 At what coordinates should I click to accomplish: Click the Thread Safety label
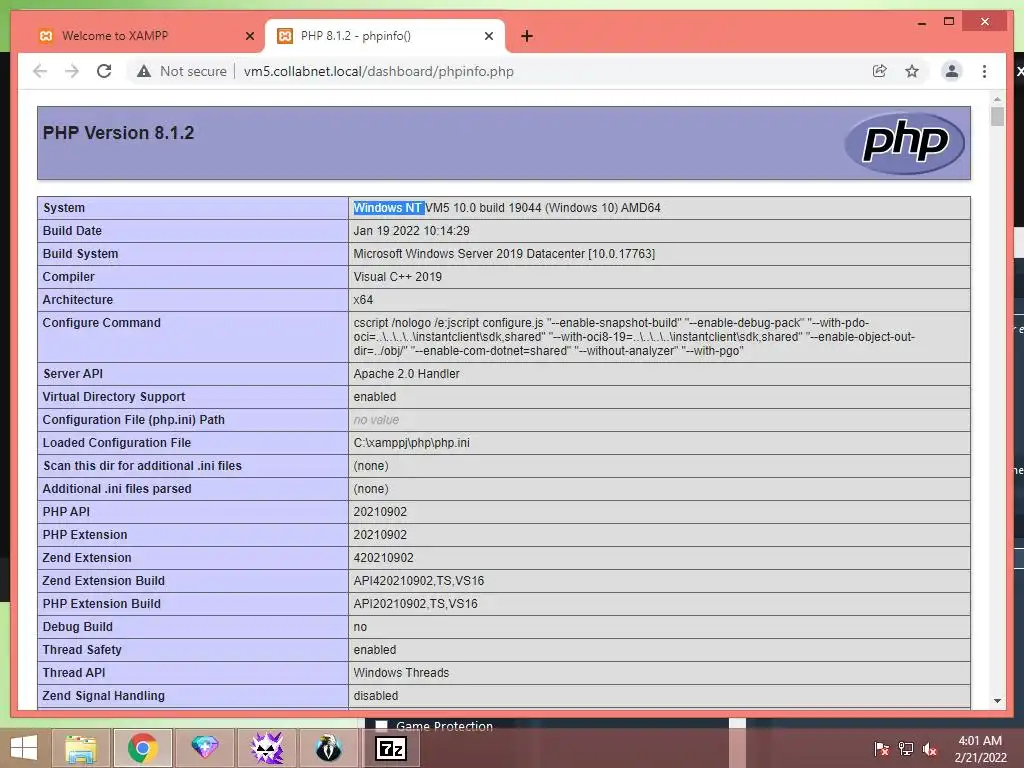pyautogui.click(x=82, y=649)
